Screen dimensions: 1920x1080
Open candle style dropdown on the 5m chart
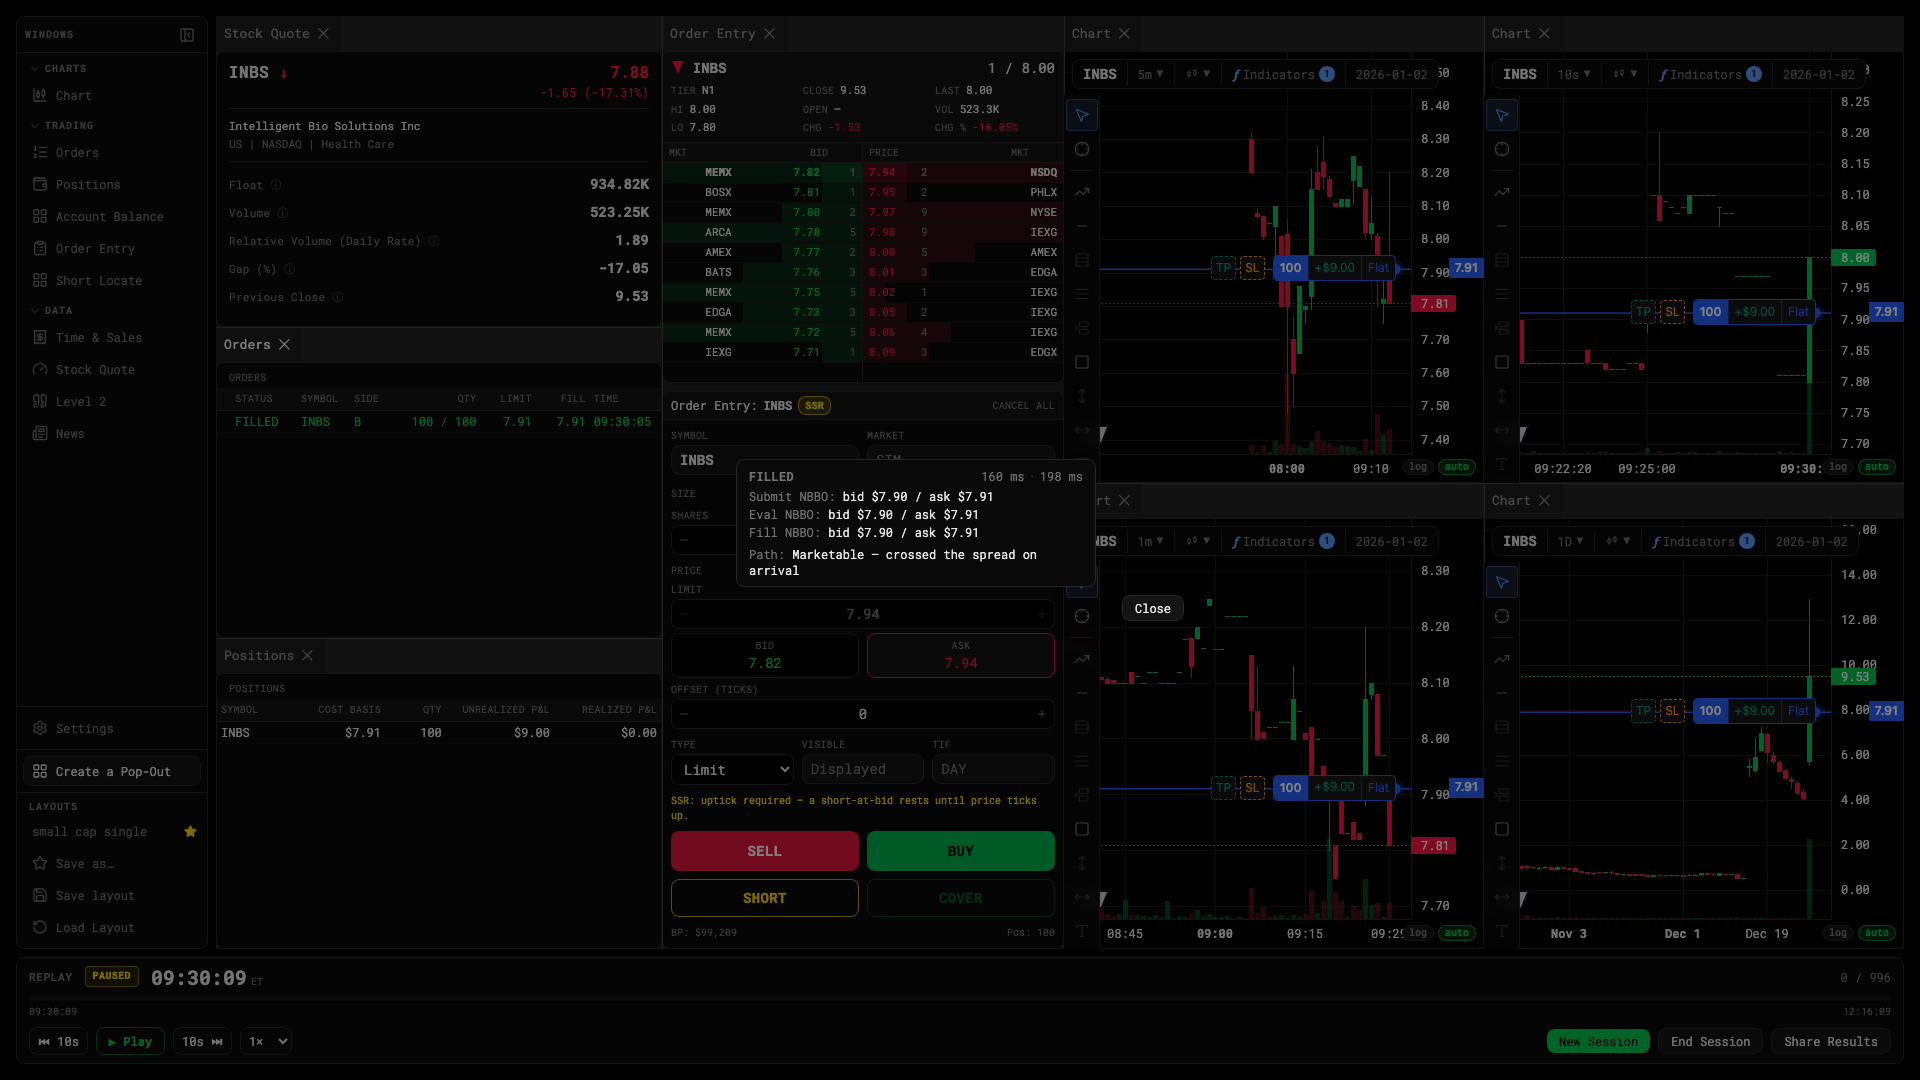tap(1198, 75)
